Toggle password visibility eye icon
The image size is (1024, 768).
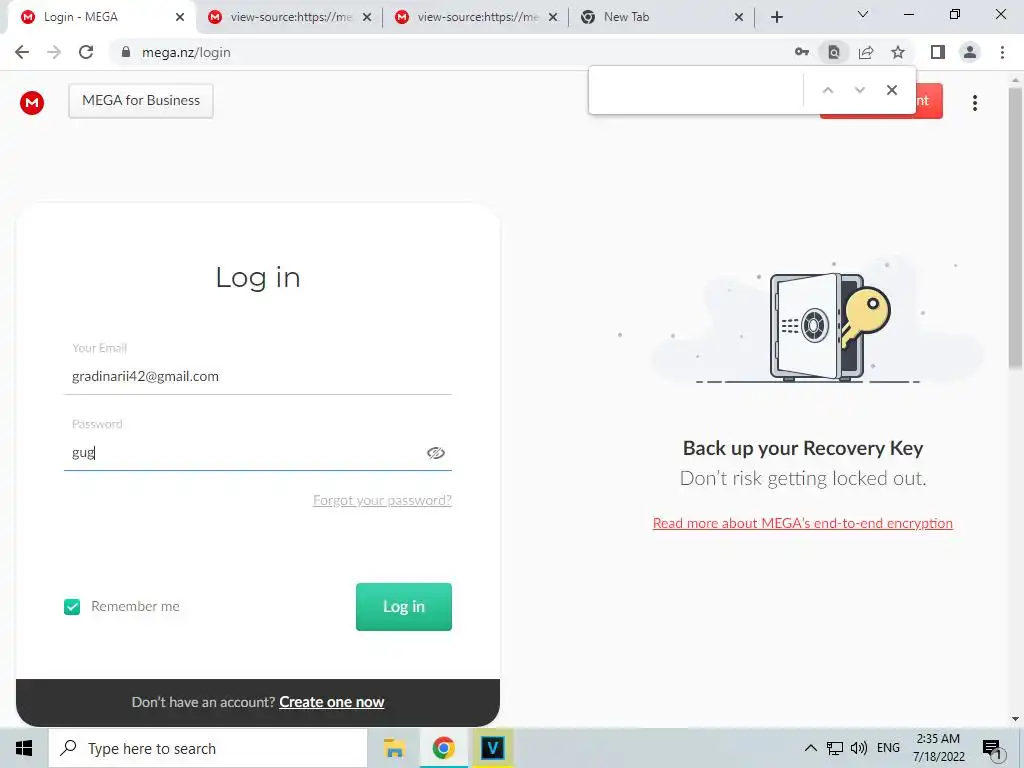point(436,453)
